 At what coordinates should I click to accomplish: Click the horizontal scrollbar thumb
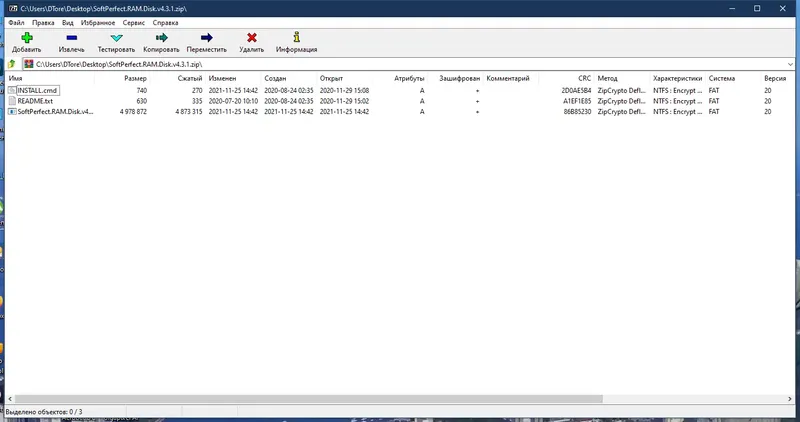(309, 399)
